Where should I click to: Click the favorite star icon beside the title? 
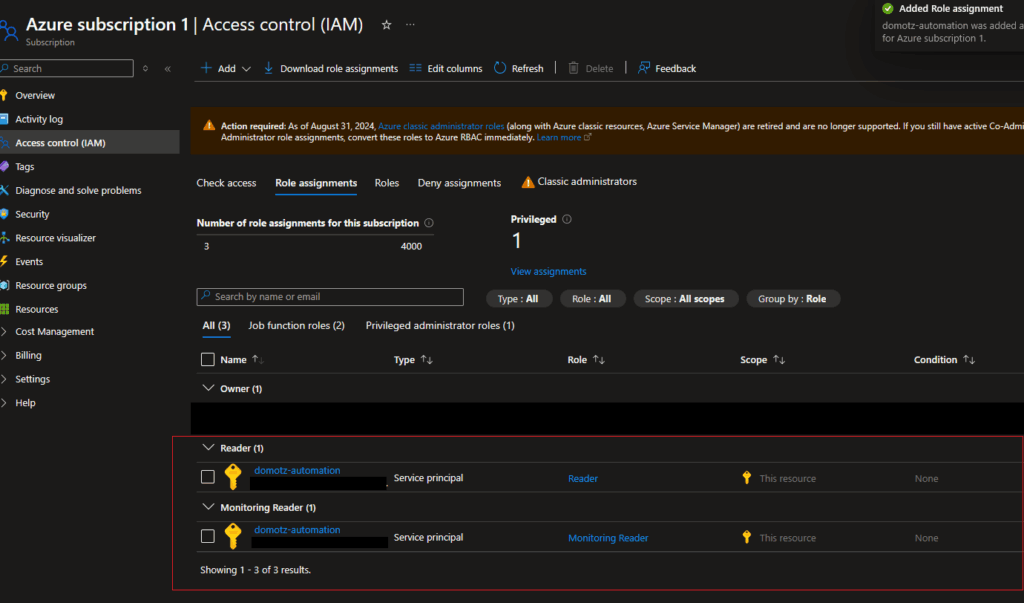coord(387,24)
